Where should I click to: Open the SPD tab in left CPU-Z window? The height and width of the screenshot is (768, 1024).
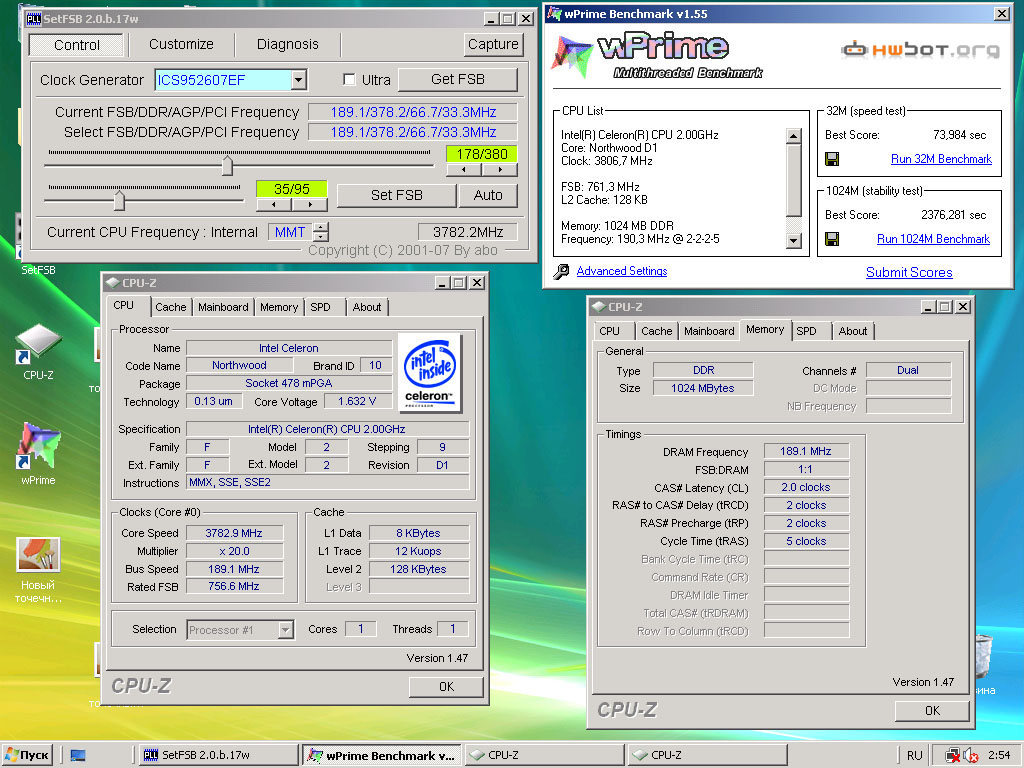tap(320, 307)
